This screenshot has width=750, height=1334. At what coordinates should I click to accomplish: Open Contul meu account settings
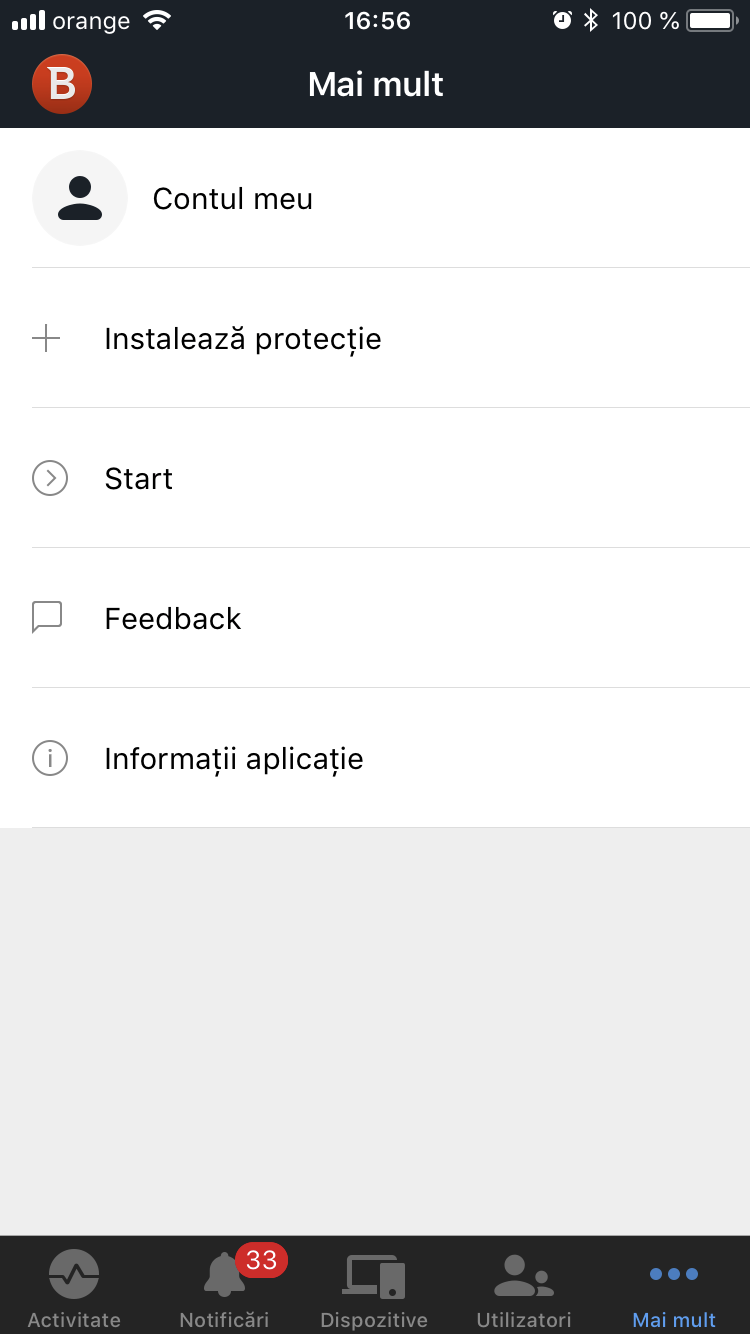tap(232, 199)
